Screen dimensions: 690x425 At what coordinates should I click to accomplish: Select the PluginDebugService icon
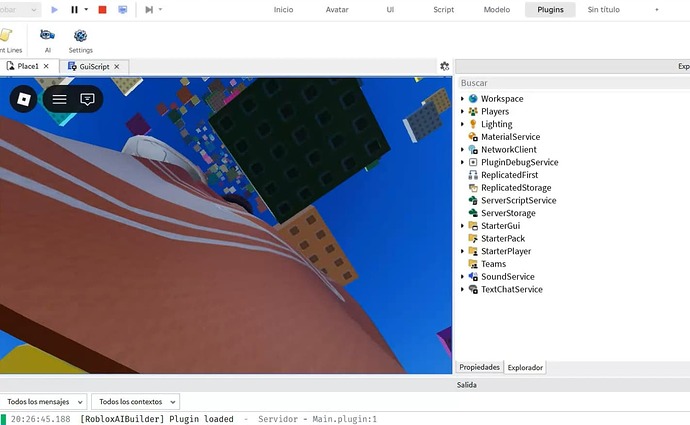pyautogui.click(x=473, y=162)
